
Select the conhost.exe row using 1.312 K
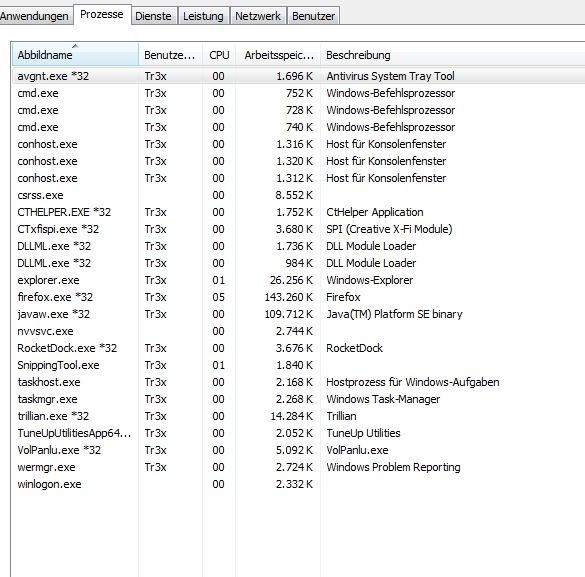pyautogui.click(x=298, y=178)
